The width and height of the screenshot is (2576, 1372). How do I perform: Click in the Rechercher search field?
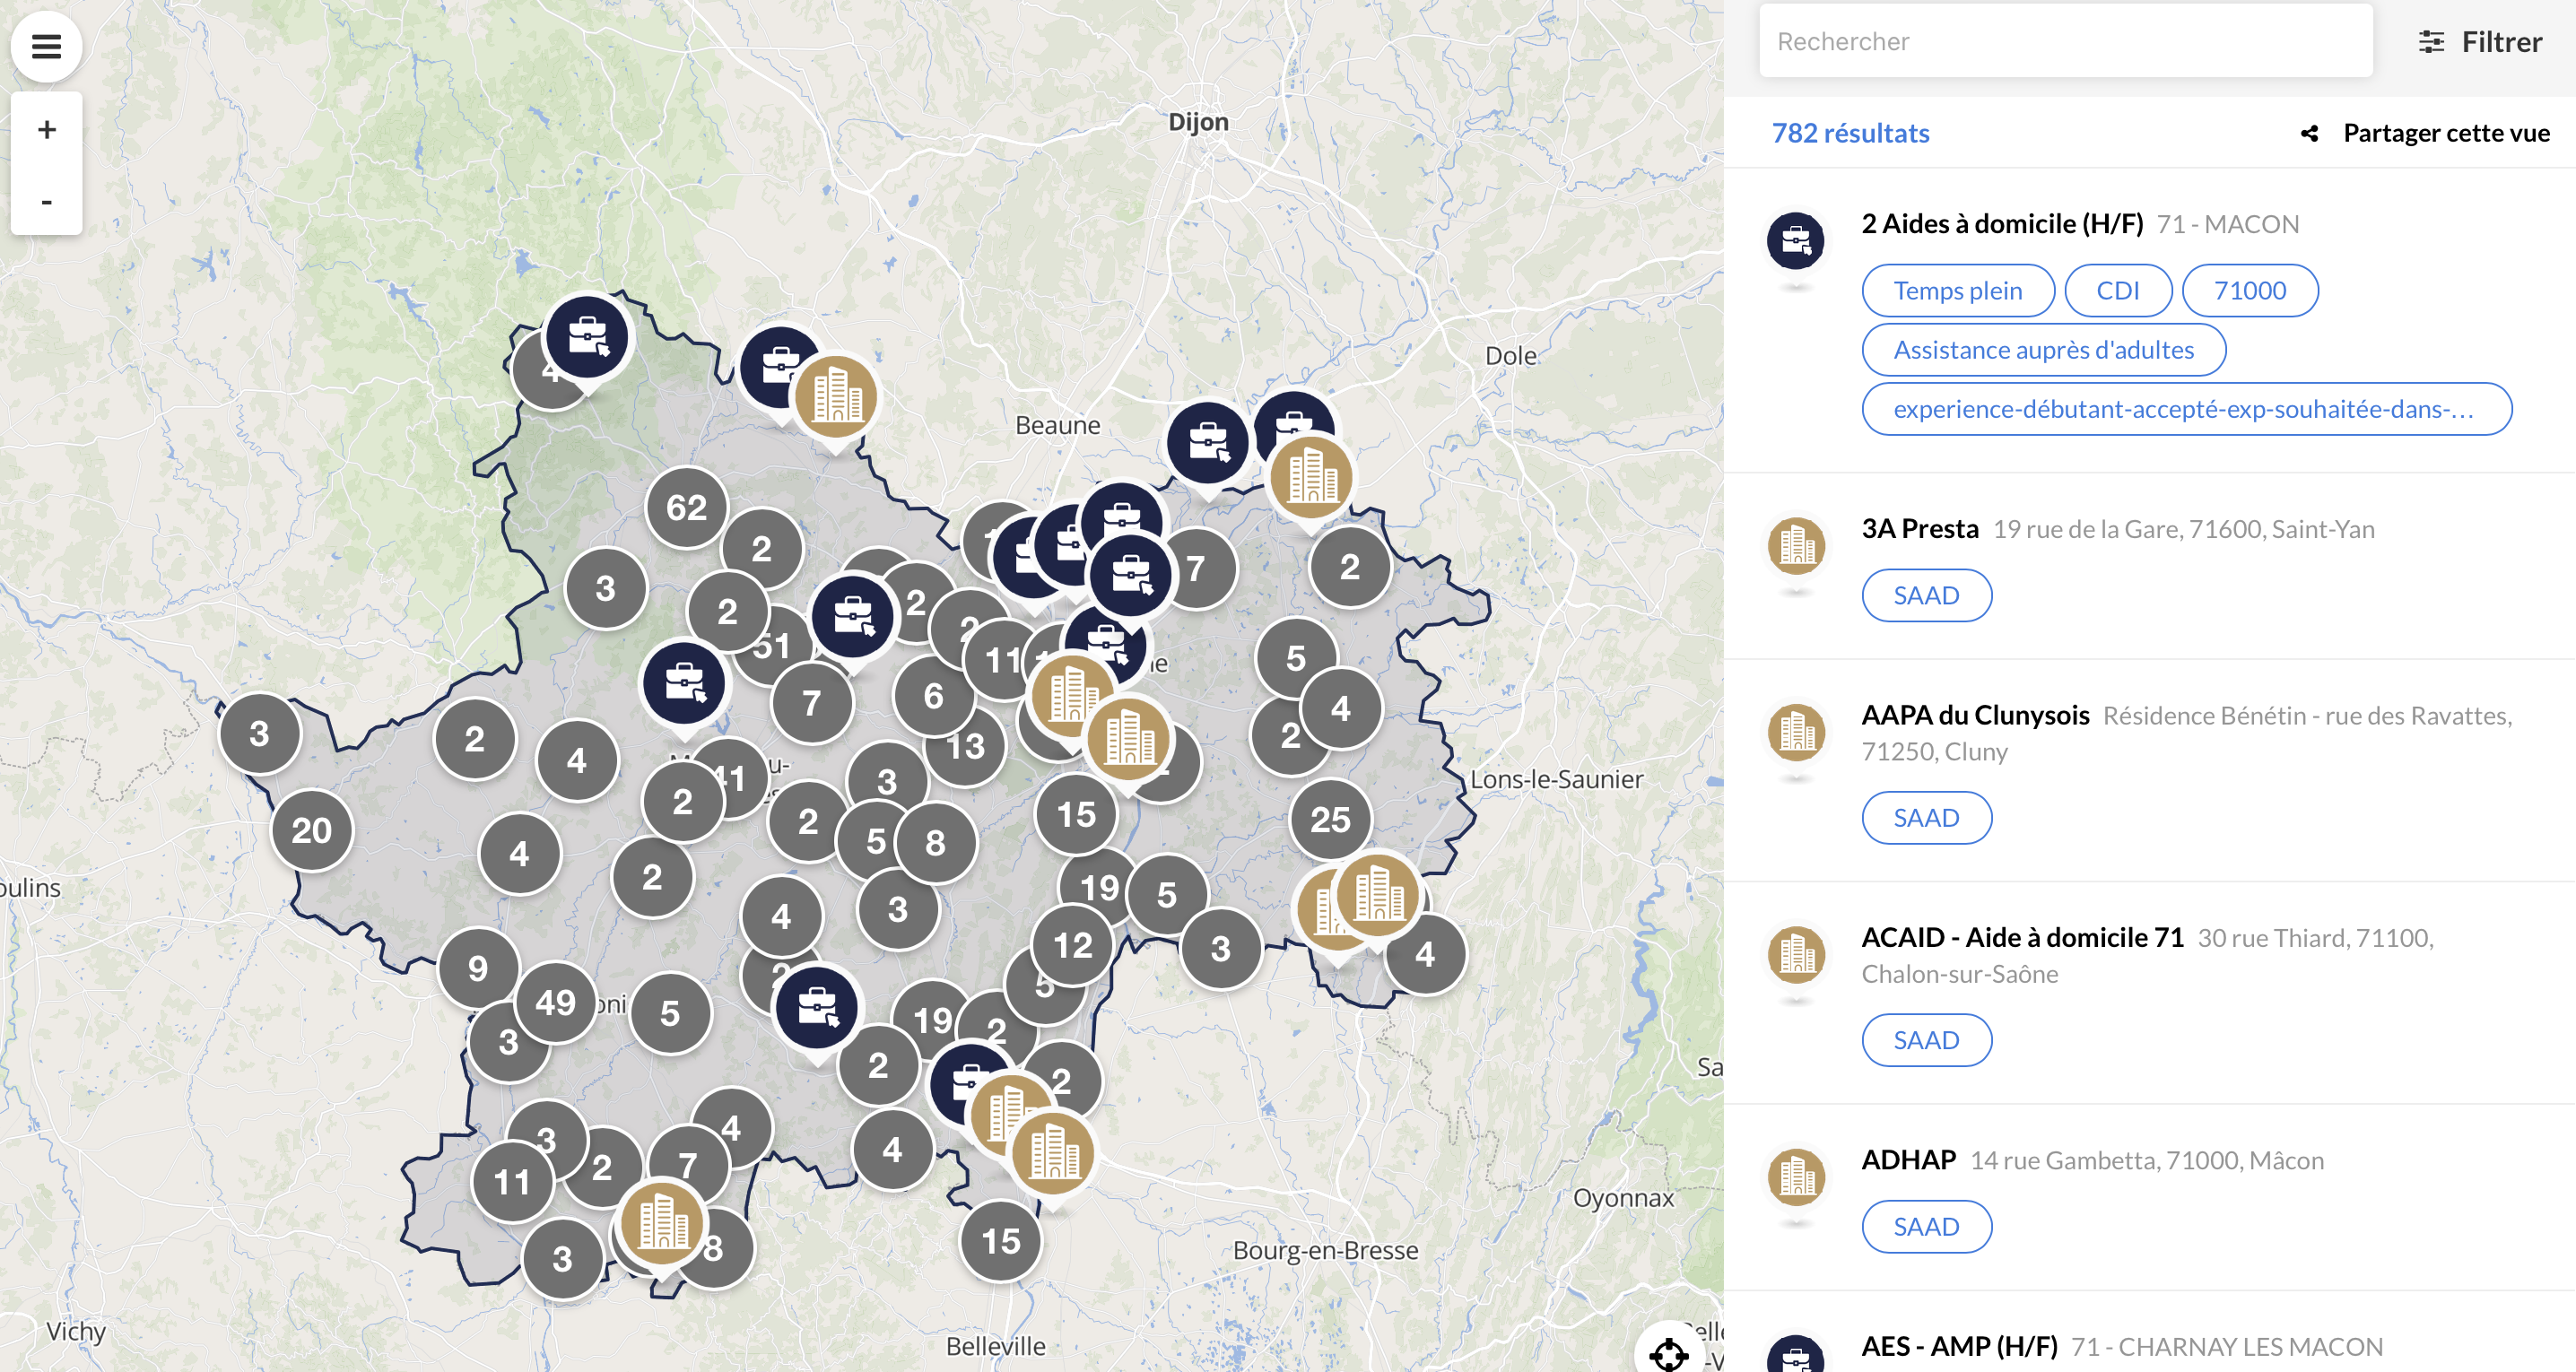(2064, 41)
